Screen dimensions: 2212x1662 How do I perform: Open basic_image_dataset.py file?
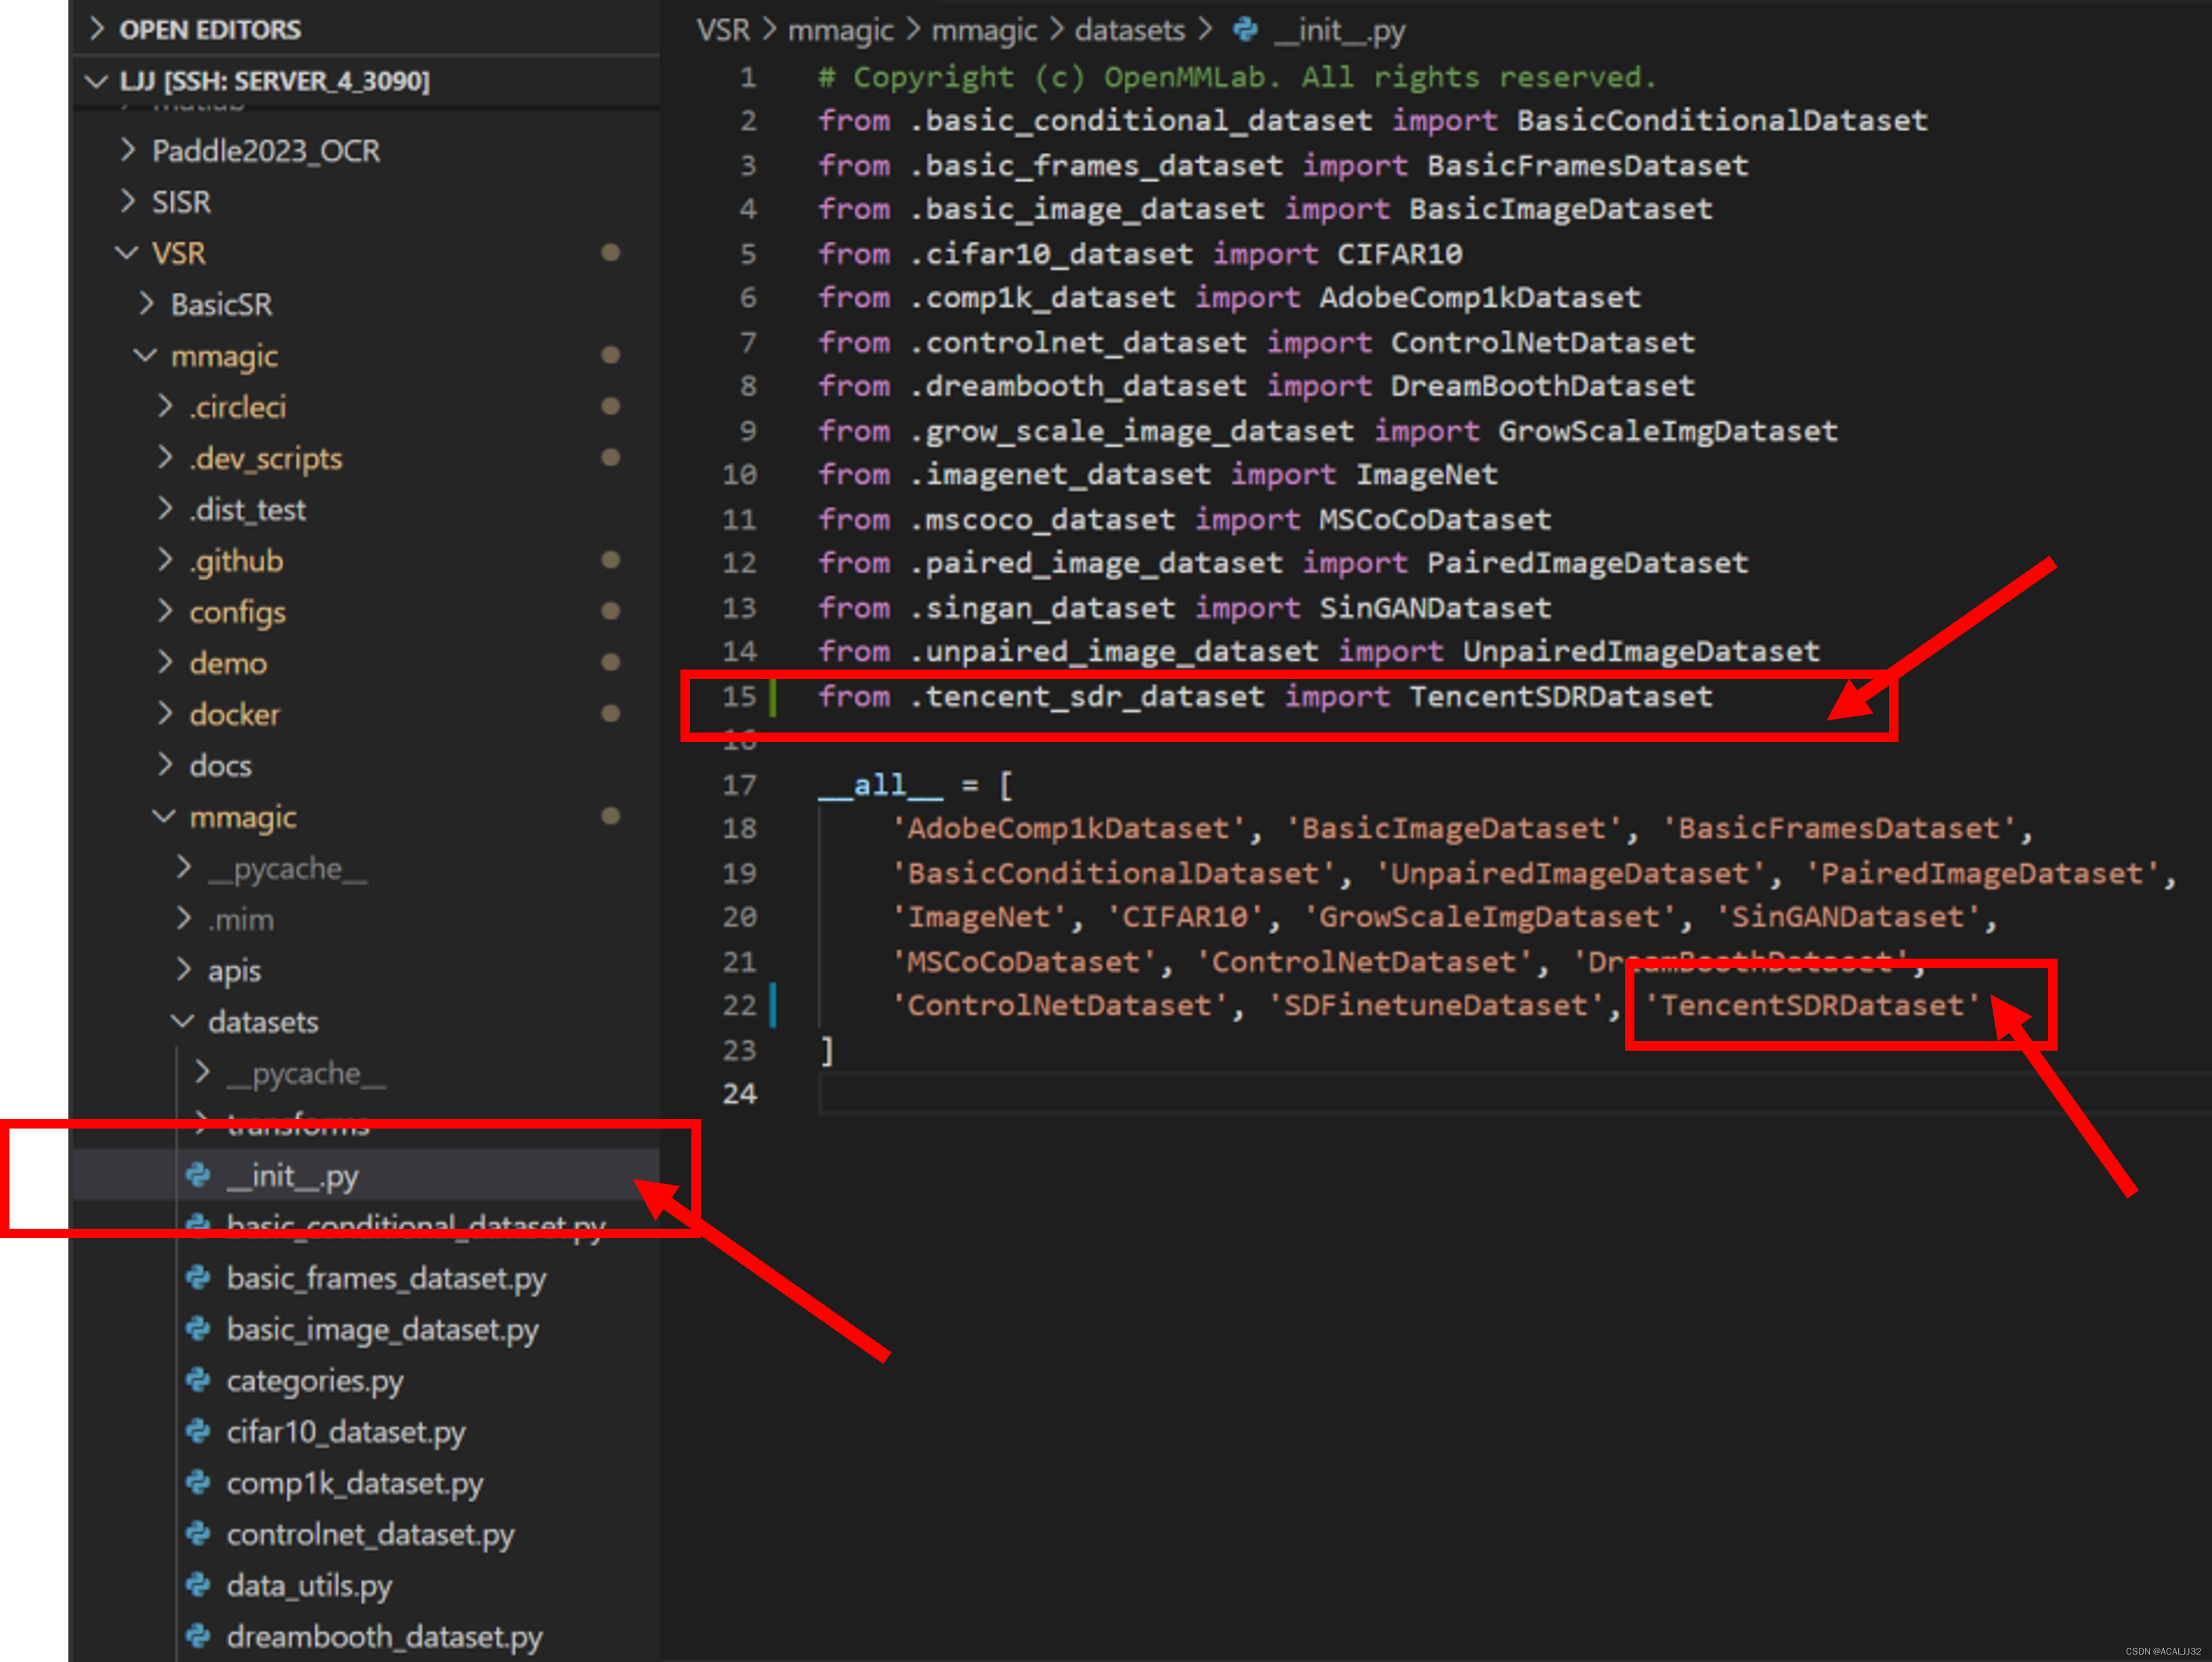pos(382,1329)
